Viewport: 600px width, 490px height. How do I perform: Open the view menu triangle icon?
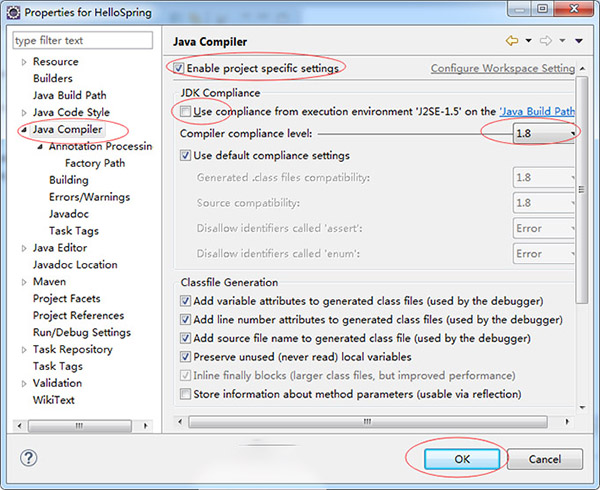pos(578,42)
